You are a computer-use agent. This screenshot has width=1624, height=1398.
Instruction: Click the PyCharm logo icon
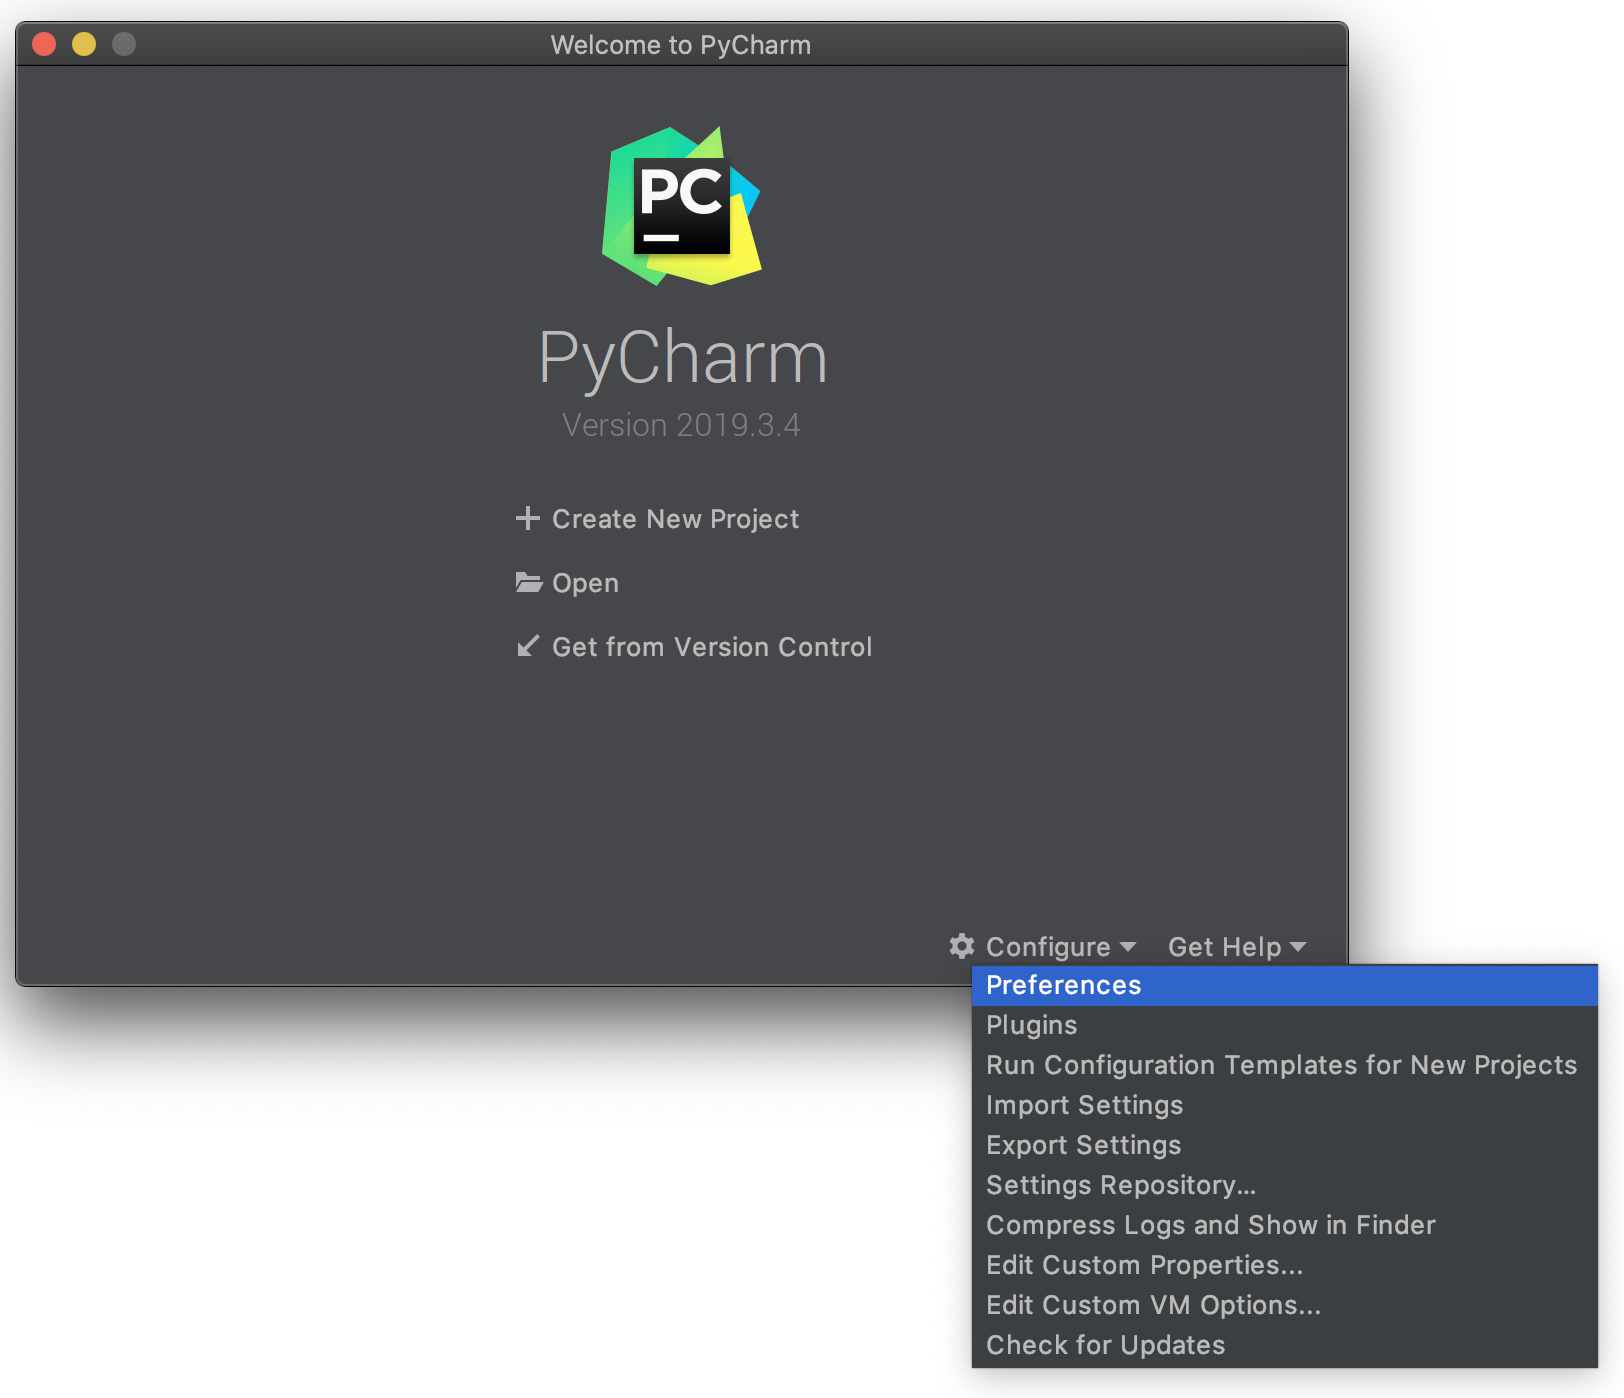[680, 205]
